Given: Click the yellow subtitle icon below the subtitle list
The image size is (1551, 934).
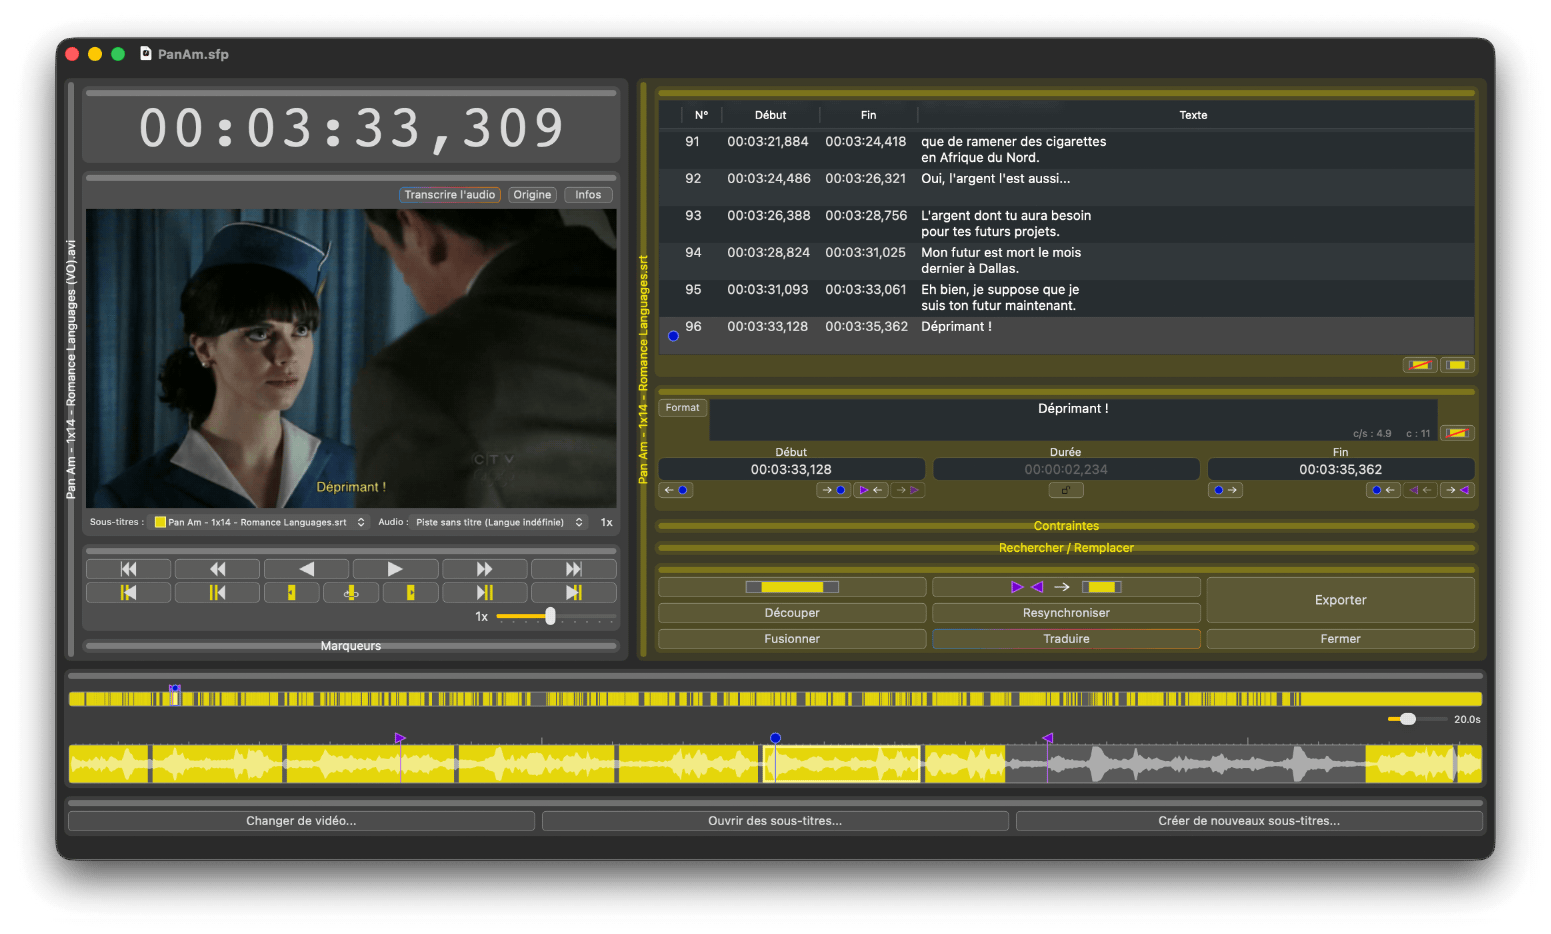Looking at the screenshot, I should [x=1457, y=365].
